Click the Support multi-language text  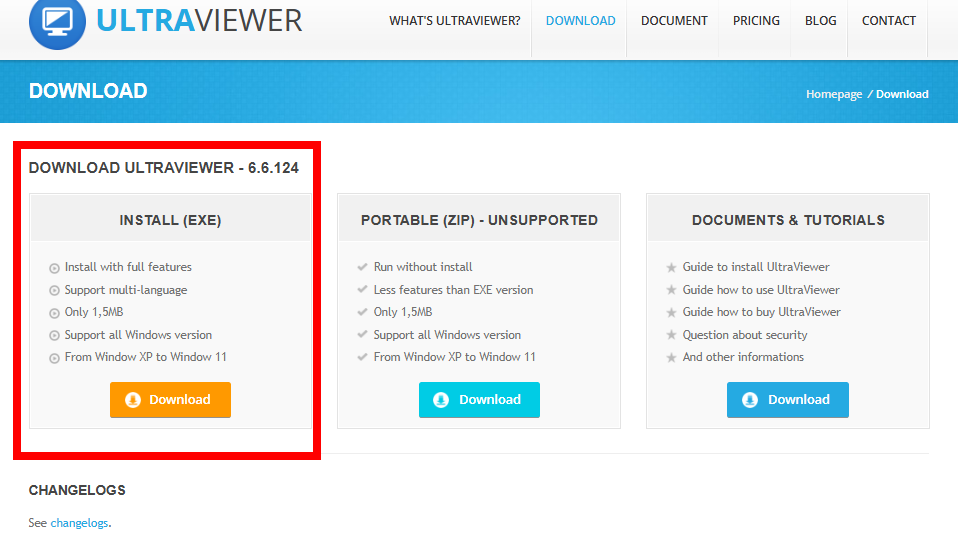click(x=126, y=290)
